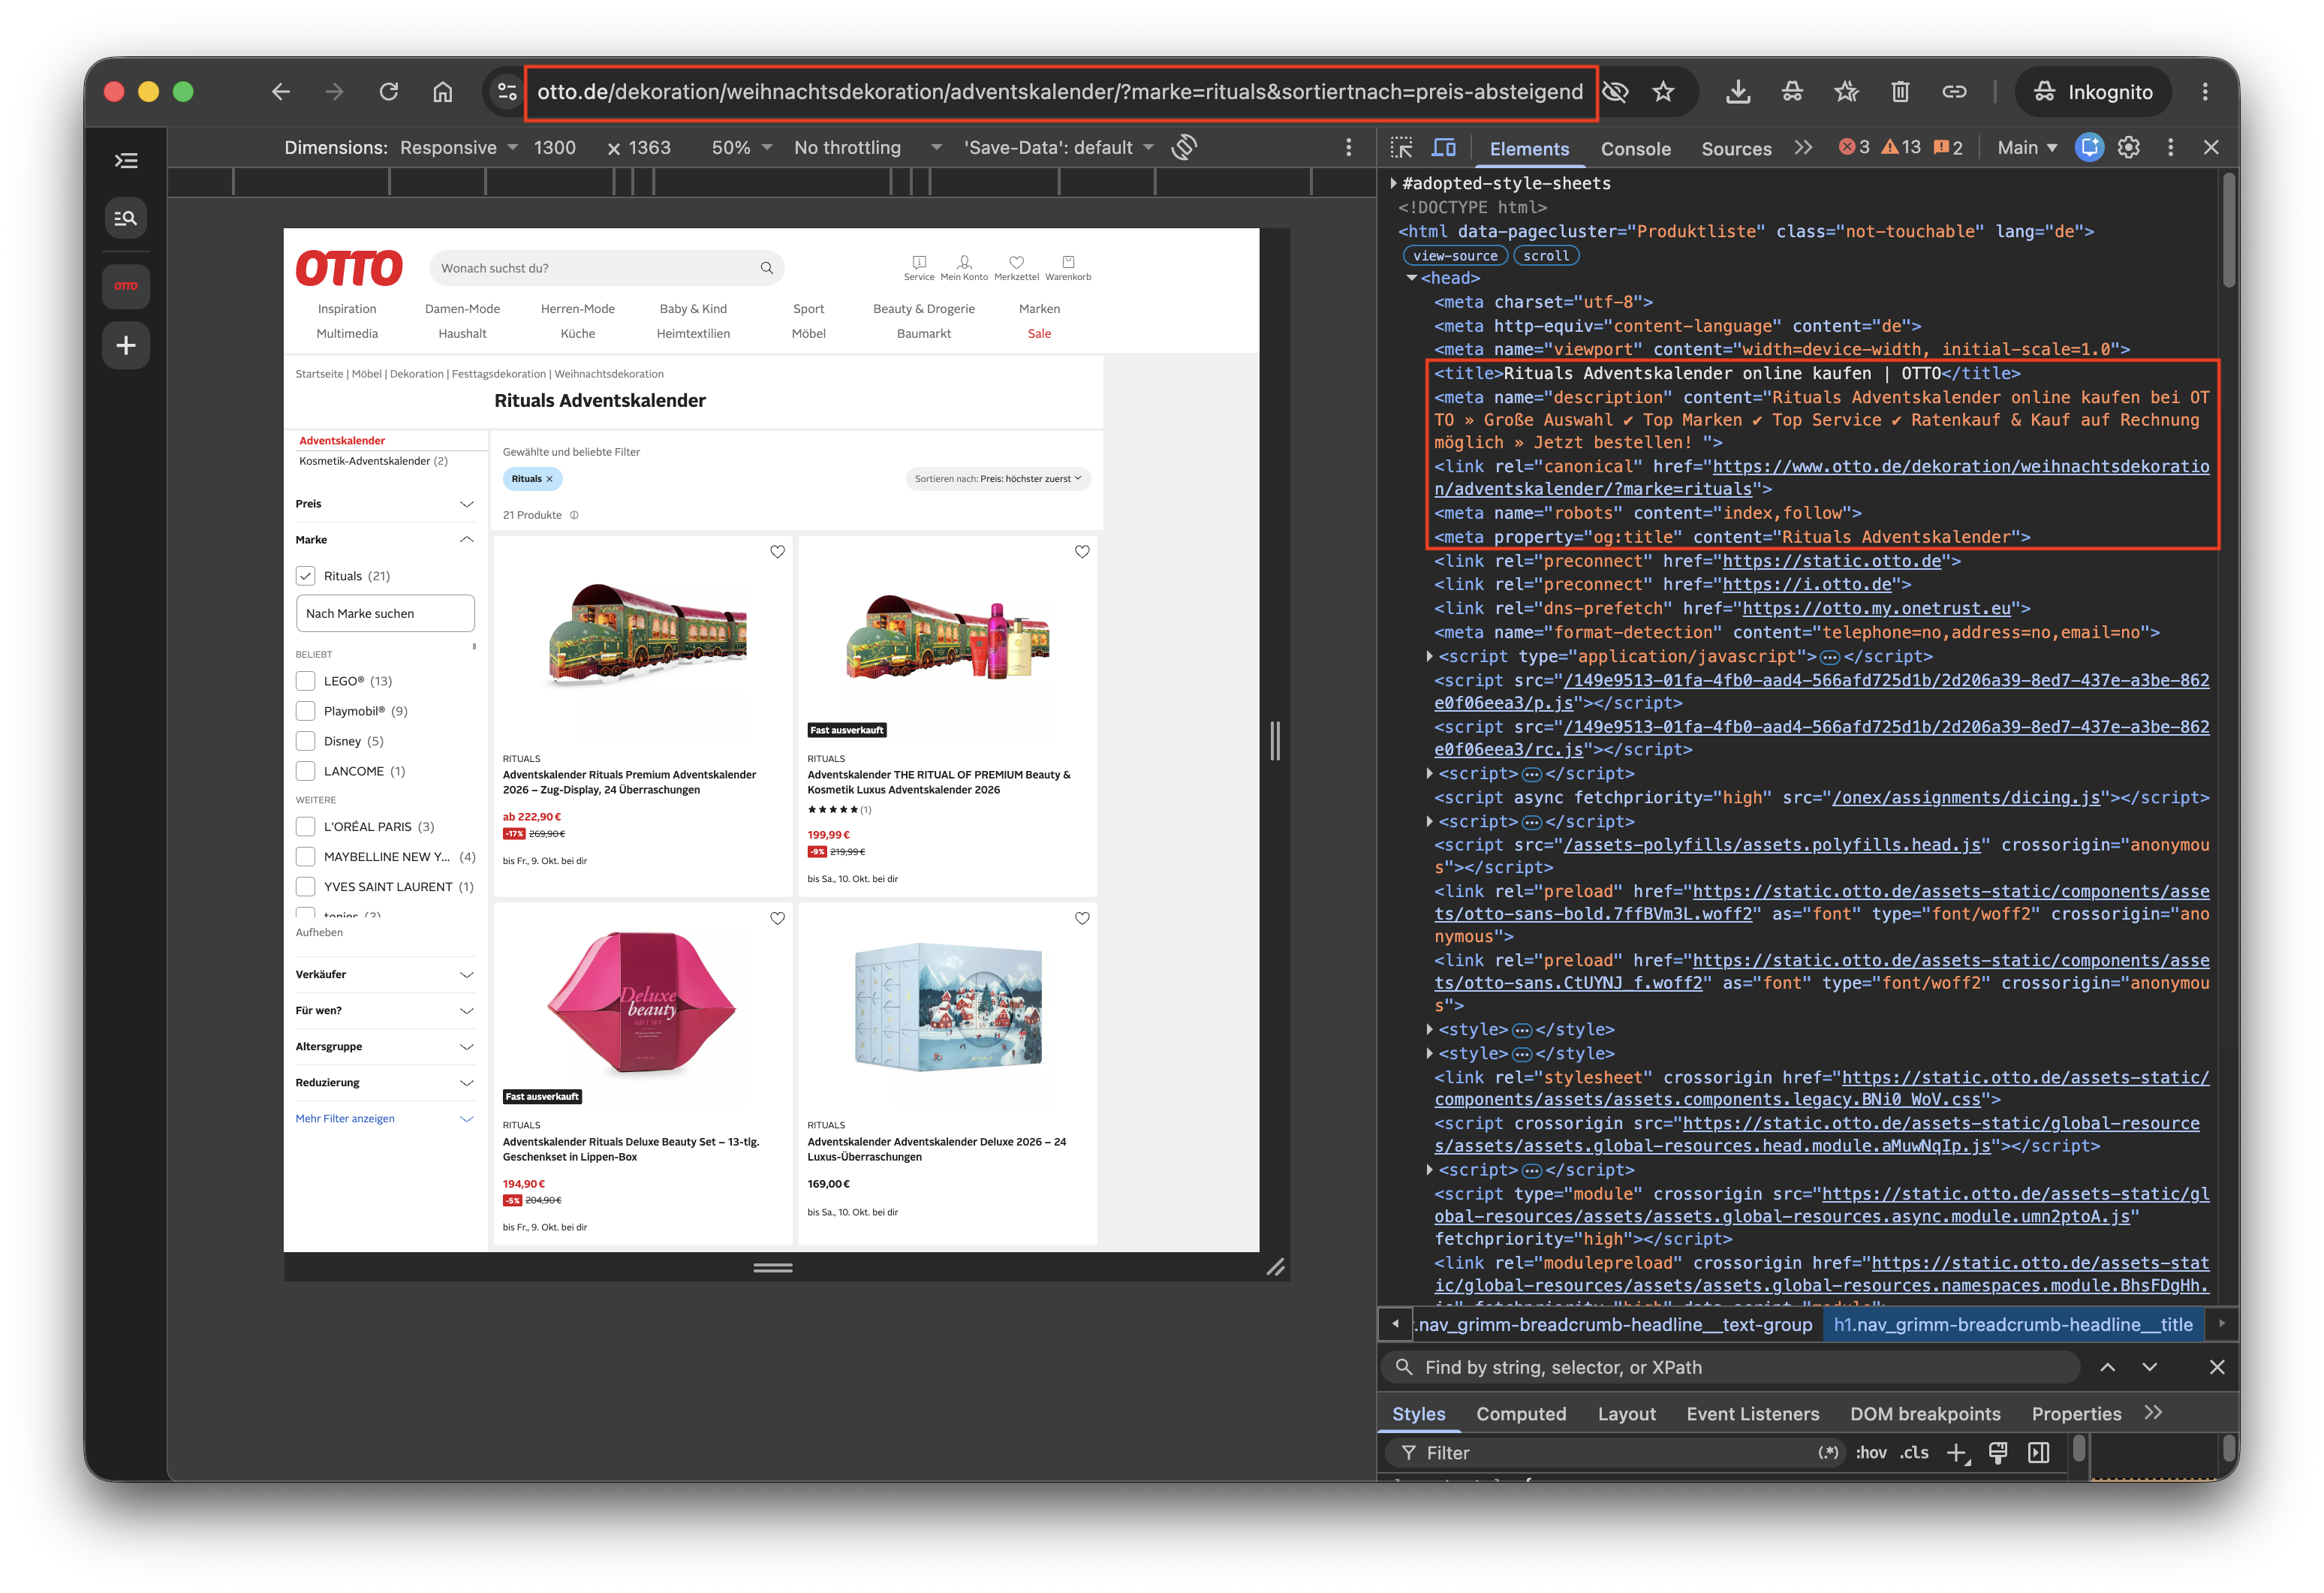Click the side panel toggle icon at top left

[126, 161]
